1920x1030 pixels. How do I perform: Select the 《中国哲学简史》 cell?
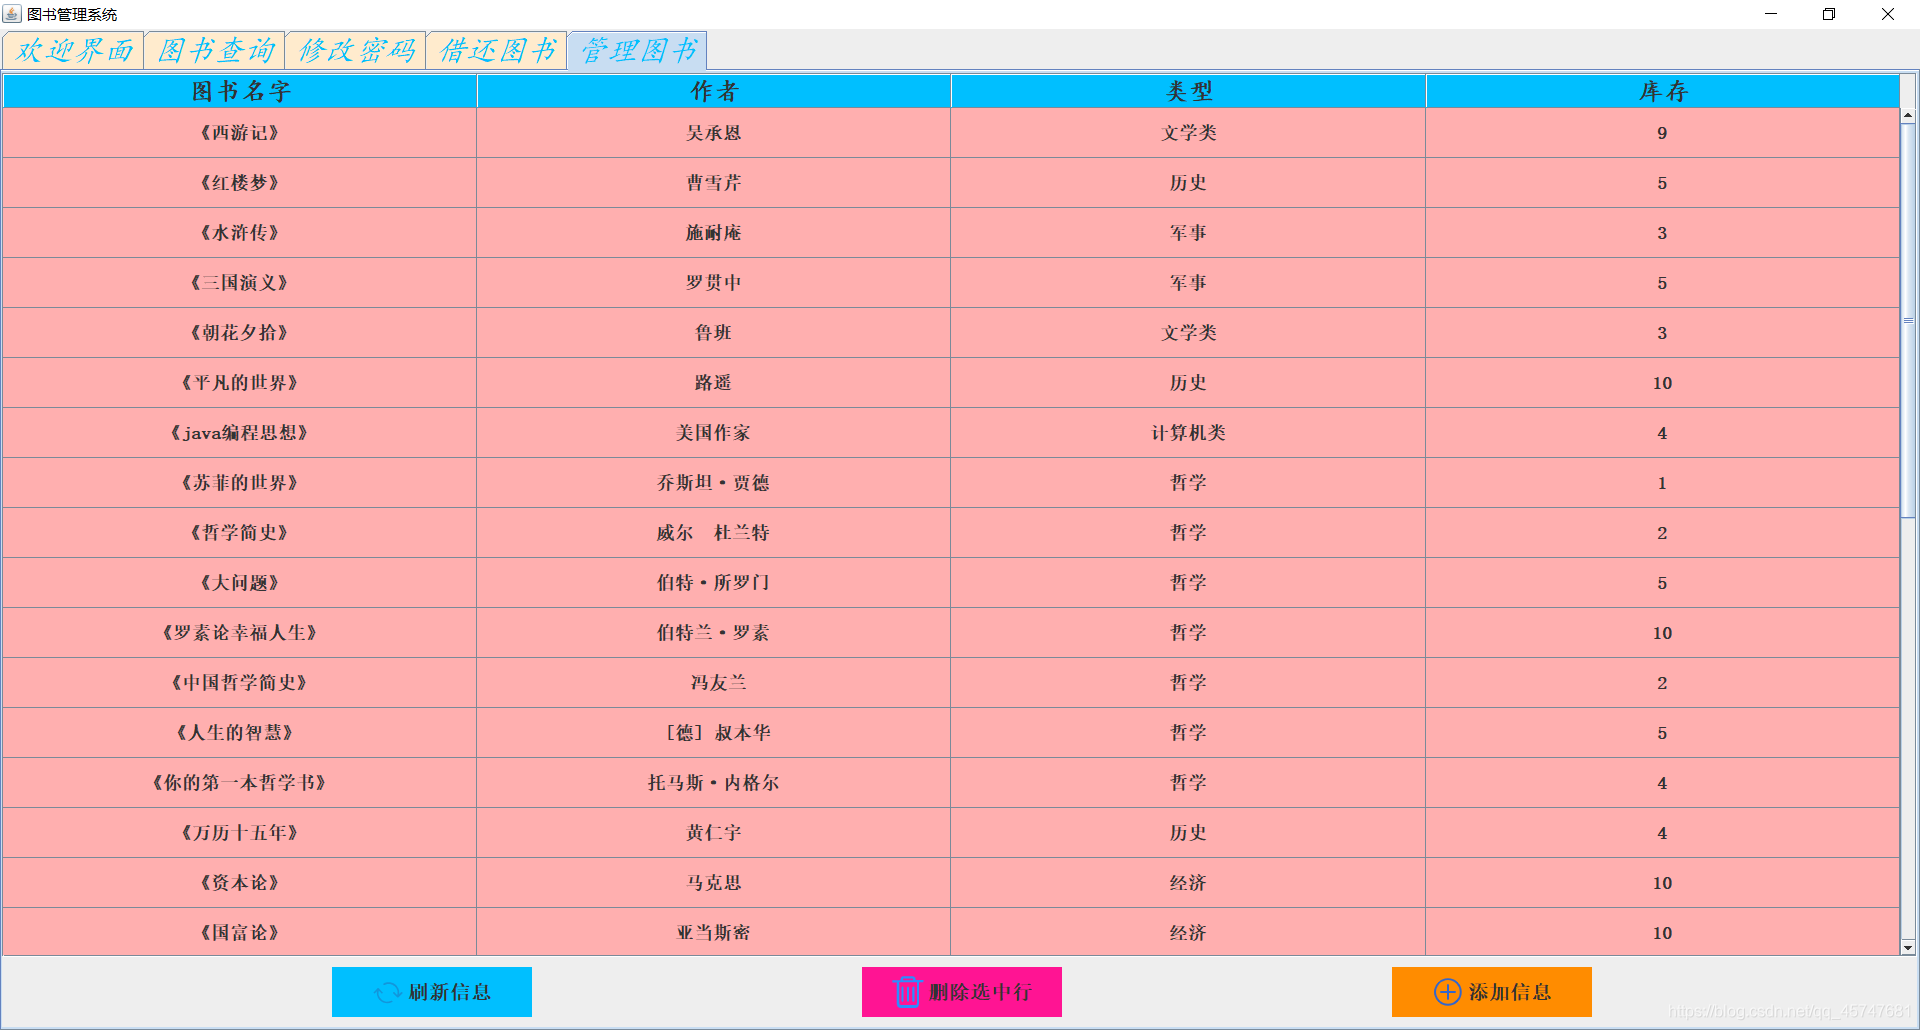(240, 683)
